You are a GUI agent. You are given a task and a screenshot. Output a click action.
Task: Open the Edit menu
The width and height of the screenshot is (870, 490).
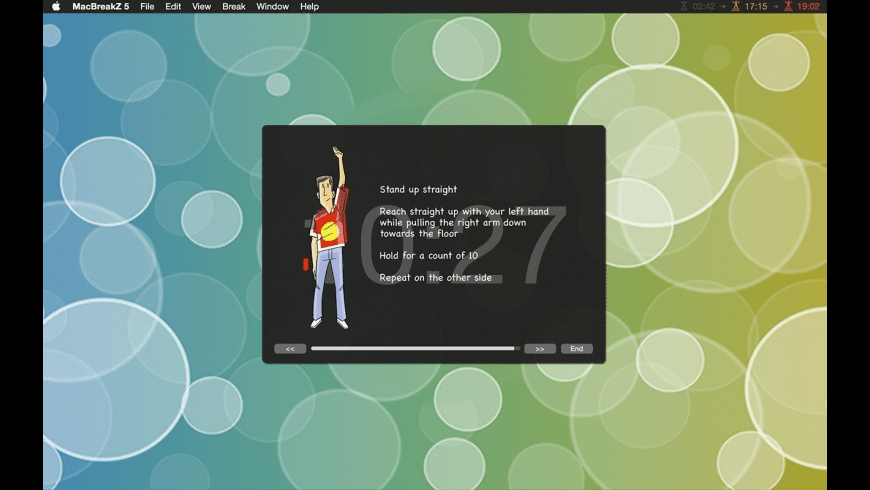pos(173,7)
